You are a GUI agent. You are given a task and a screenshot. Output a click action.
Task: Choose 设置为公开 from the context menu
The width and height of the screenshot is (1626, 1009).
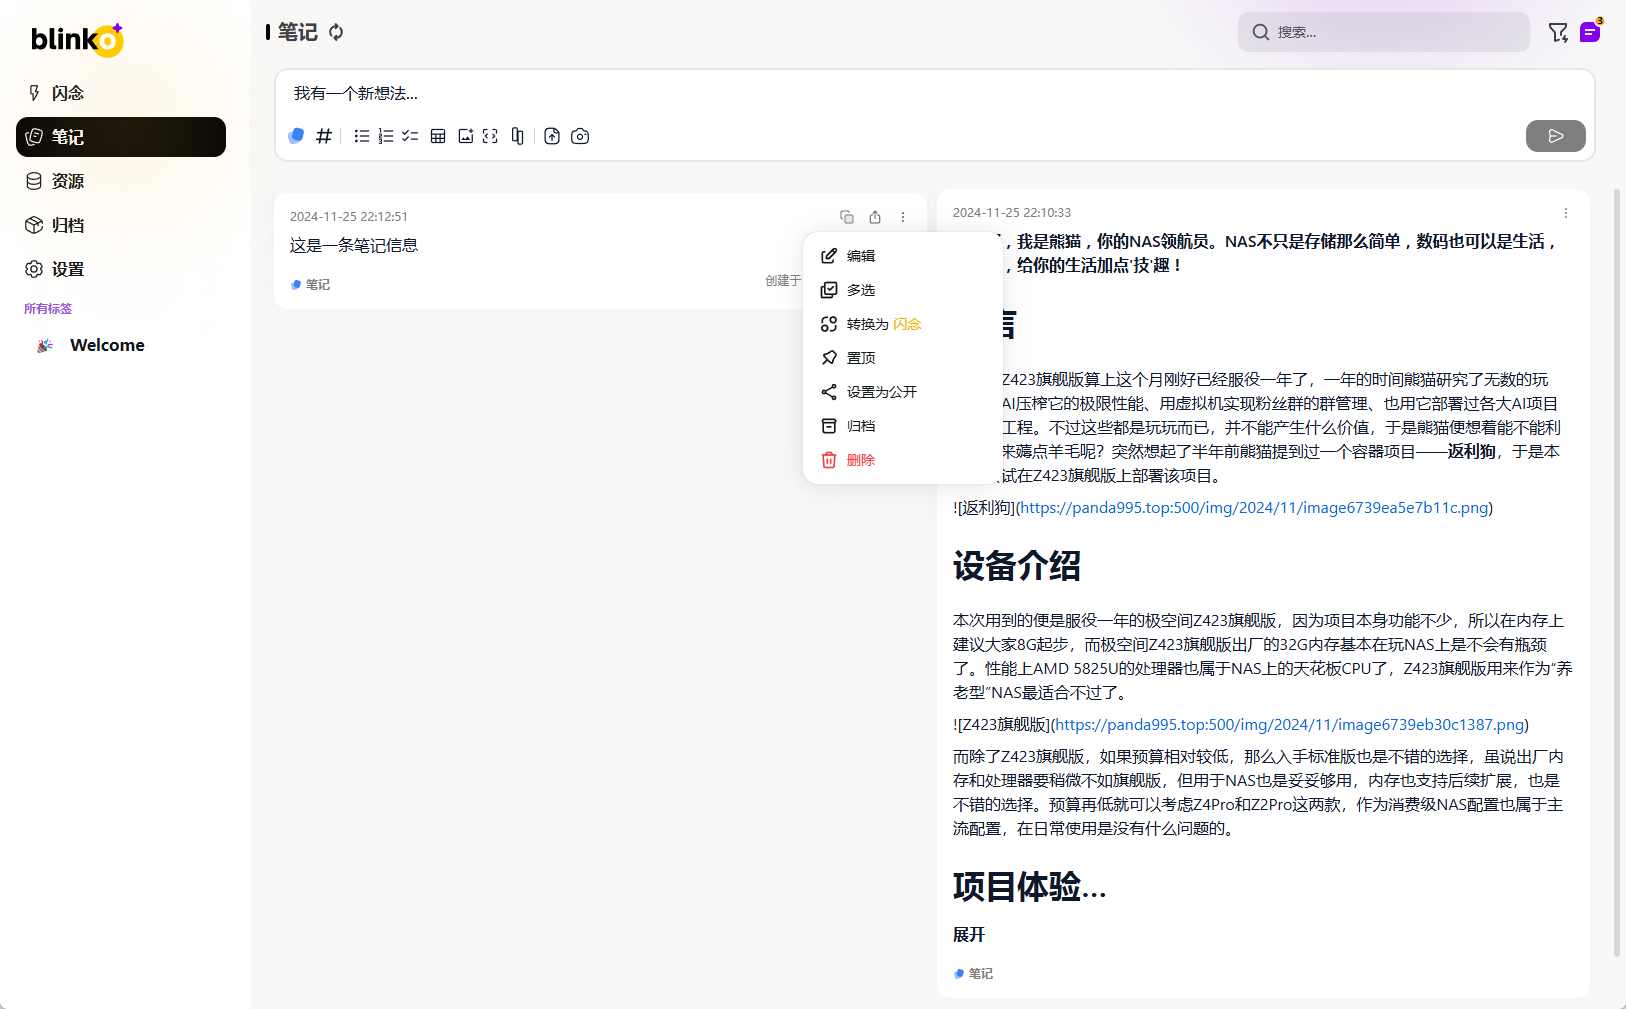tap(903, 392)
